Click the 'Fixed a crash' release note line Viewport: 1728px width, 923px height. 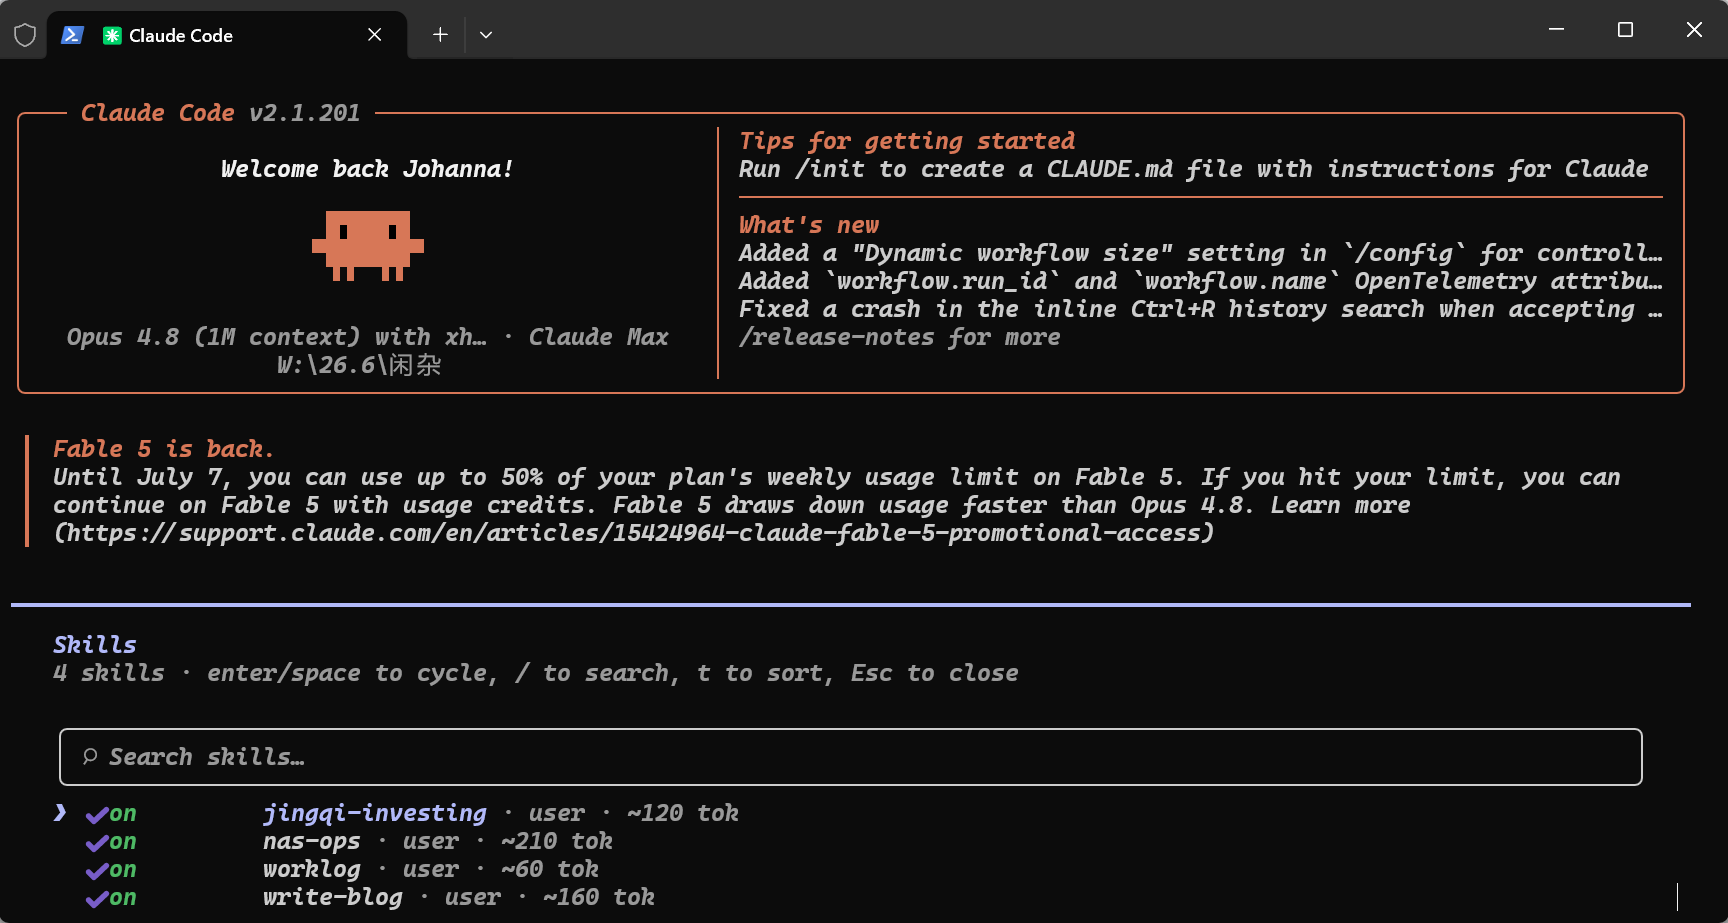[1200, 309]
